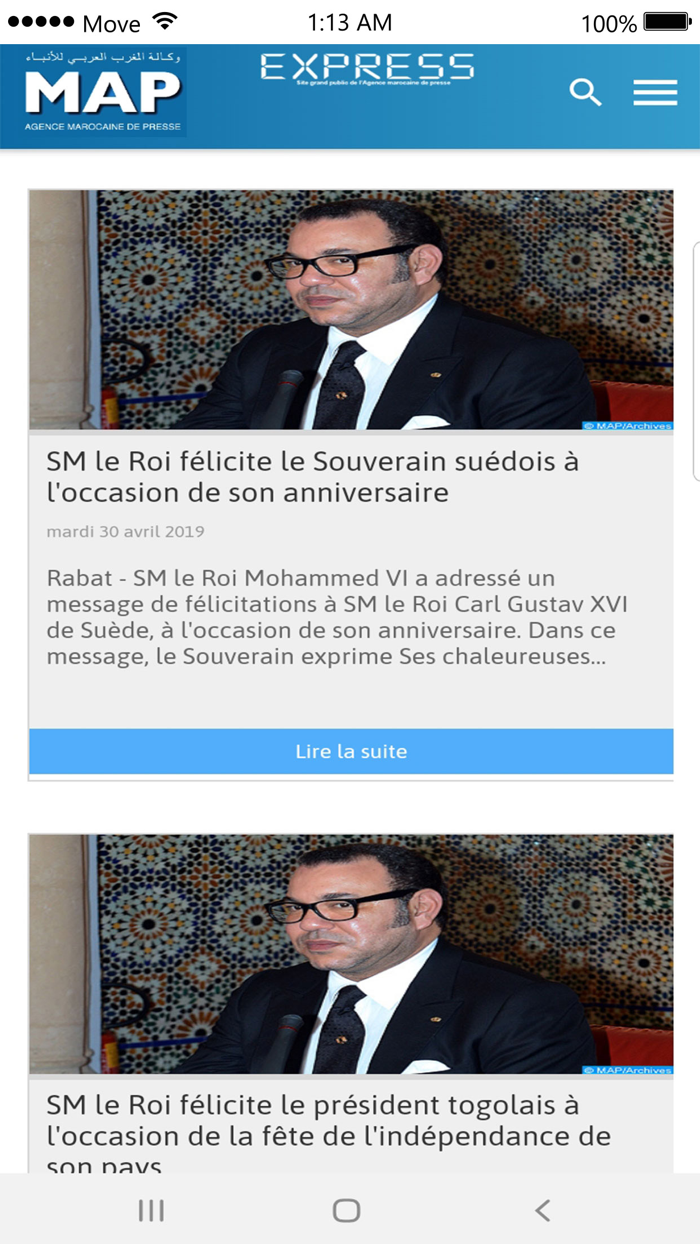Click the date mardi 30 avril 2019
Image resolution: width=700 pixels, height=1244 pixels.
[x=125, y=531]
